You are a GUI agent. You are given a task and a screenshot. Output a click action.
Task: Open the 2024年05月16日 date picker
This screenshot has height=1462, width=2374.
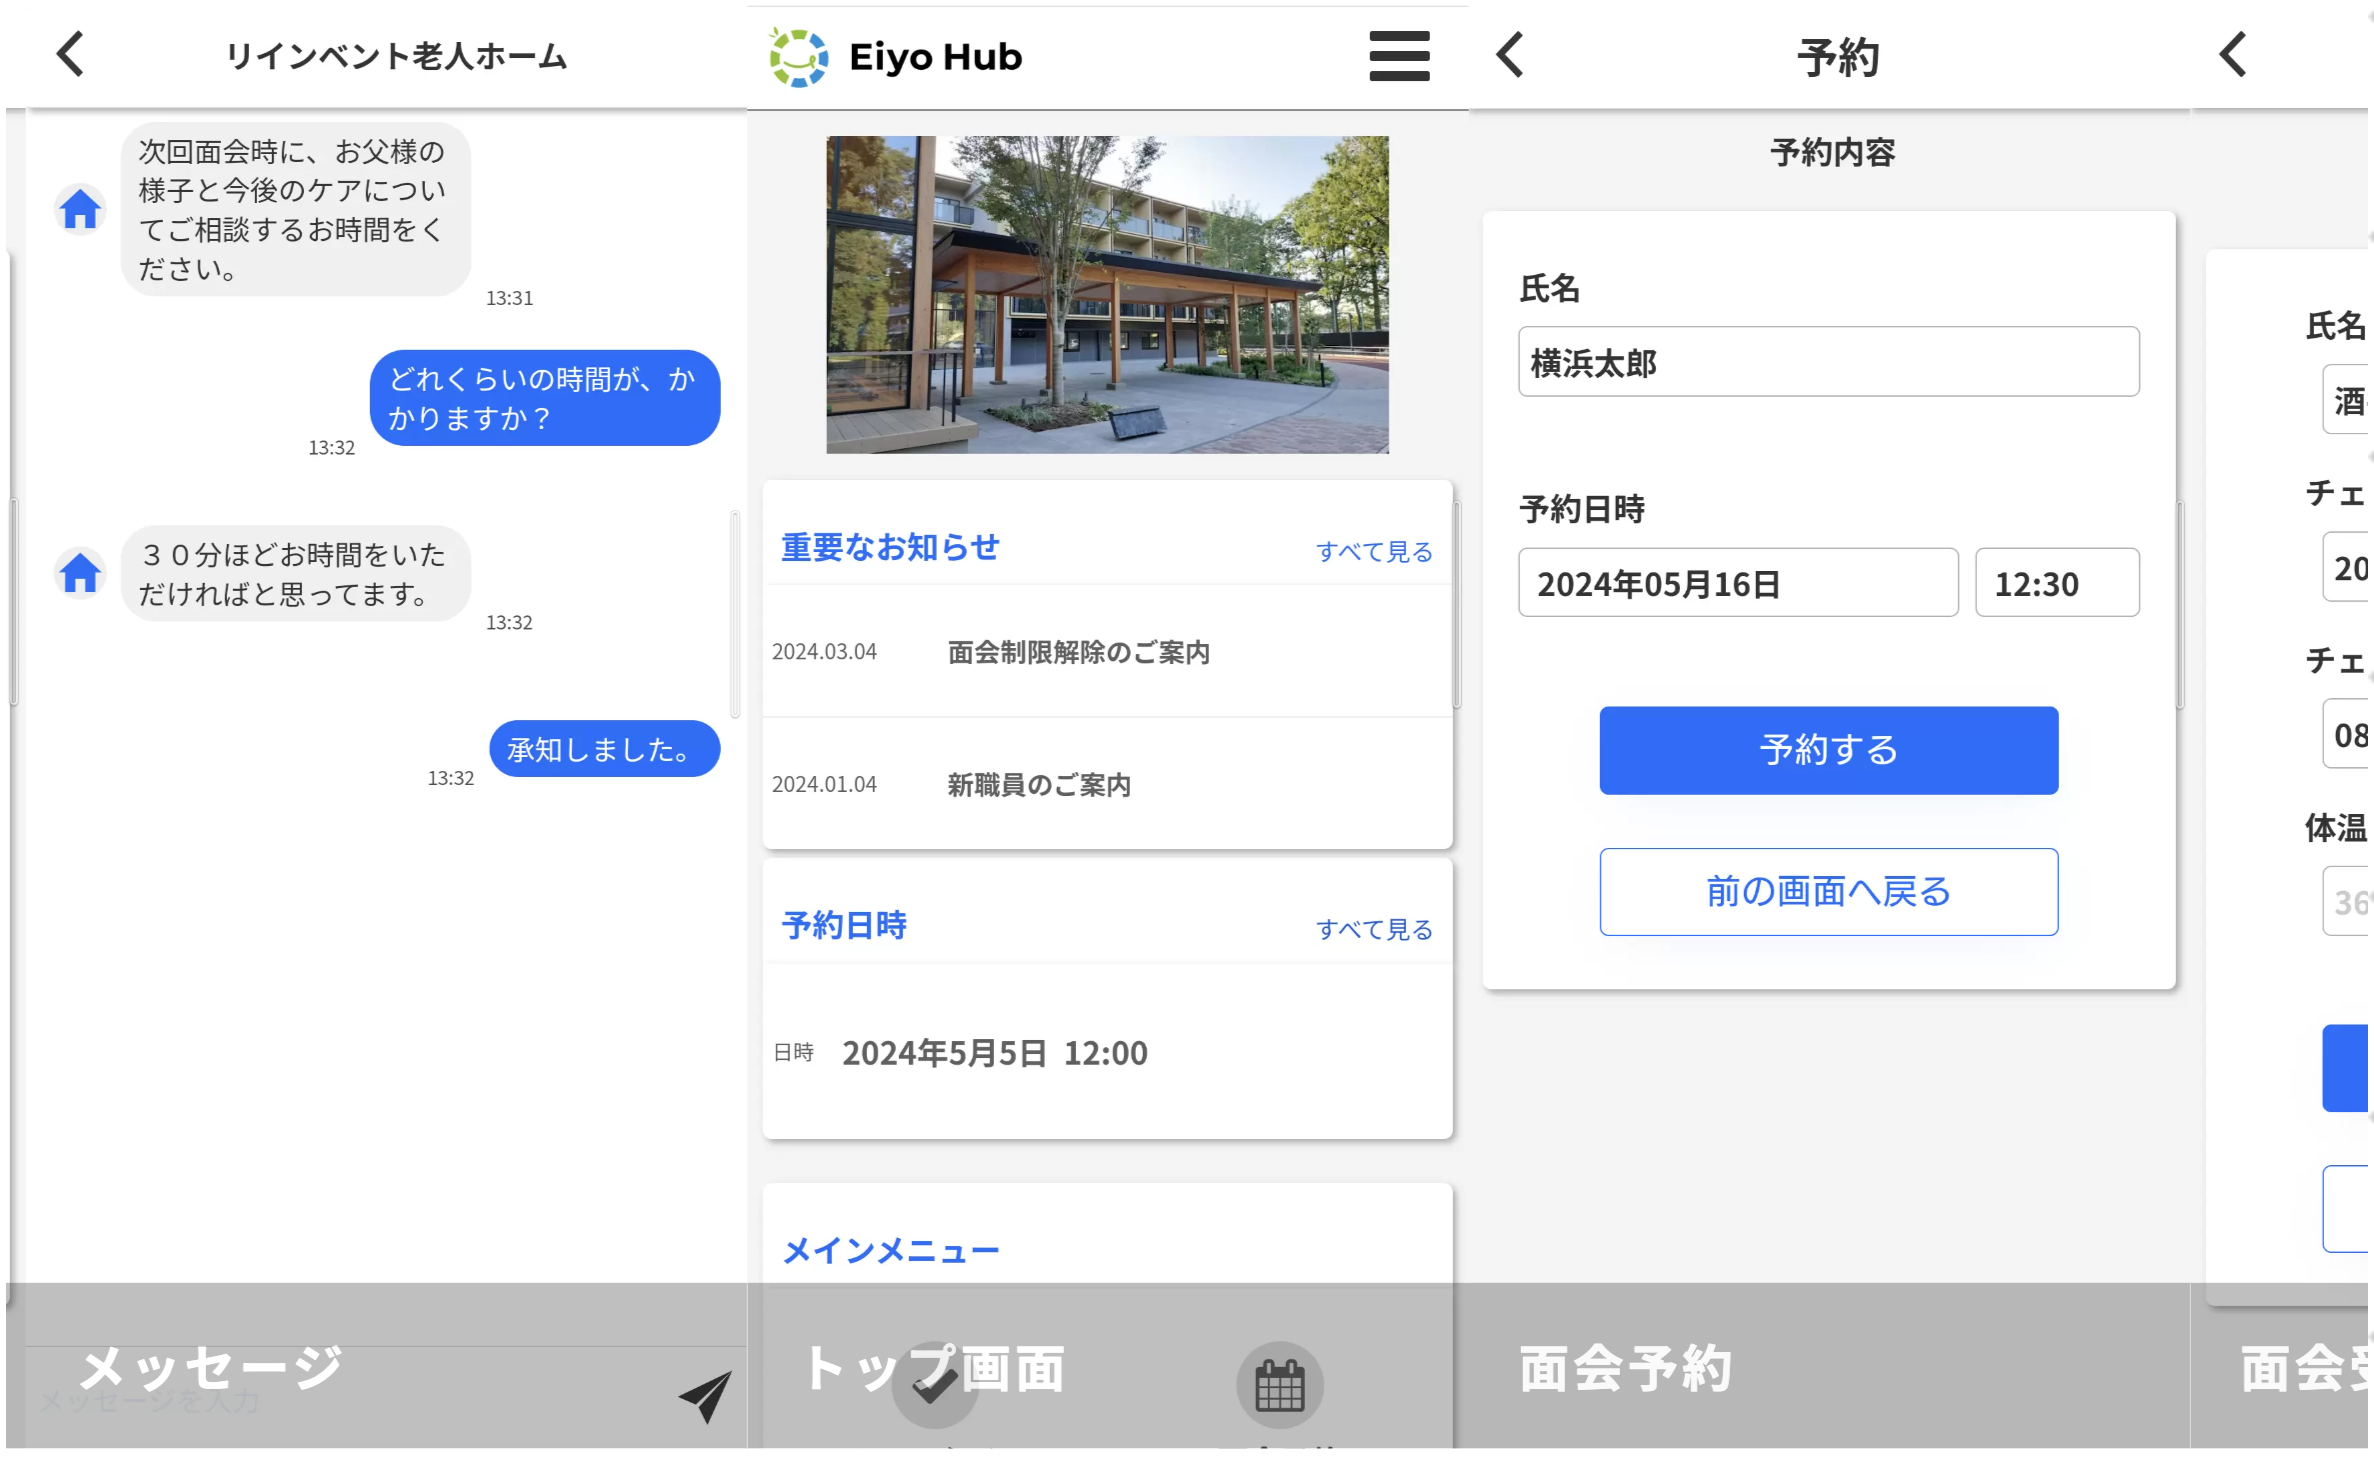[x=1736, y=583]
